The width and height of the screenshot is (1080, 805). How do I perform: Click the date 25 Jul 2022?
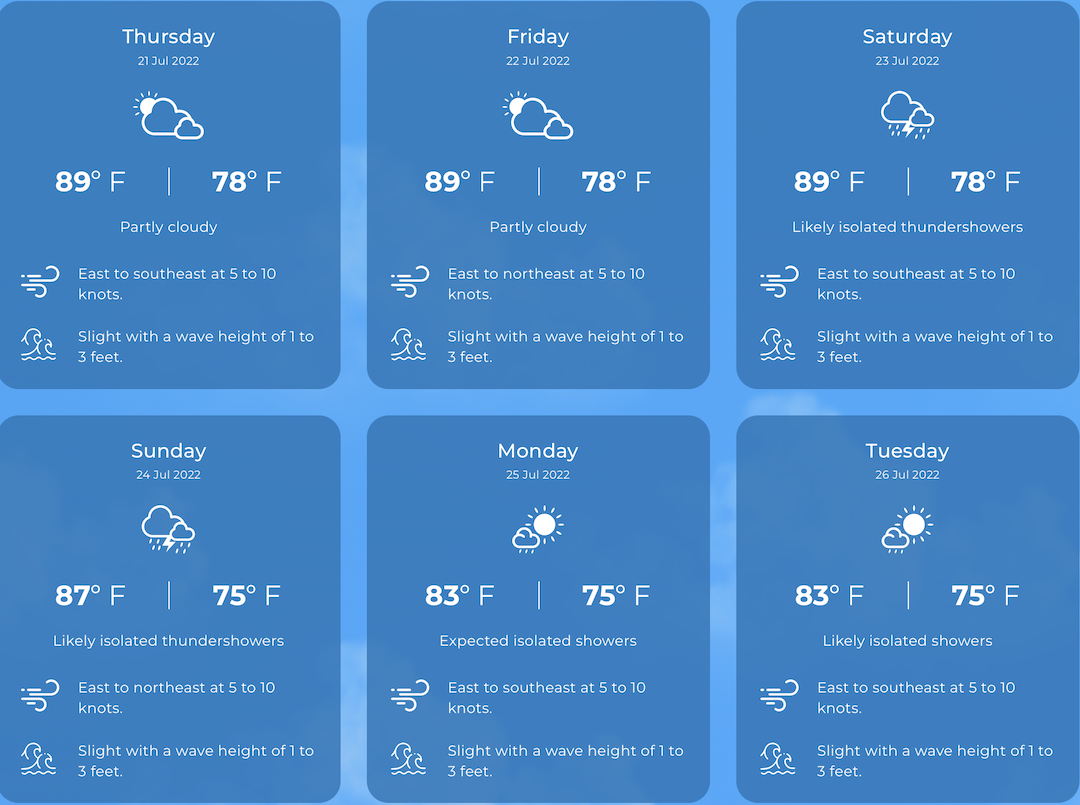point(538,475)
